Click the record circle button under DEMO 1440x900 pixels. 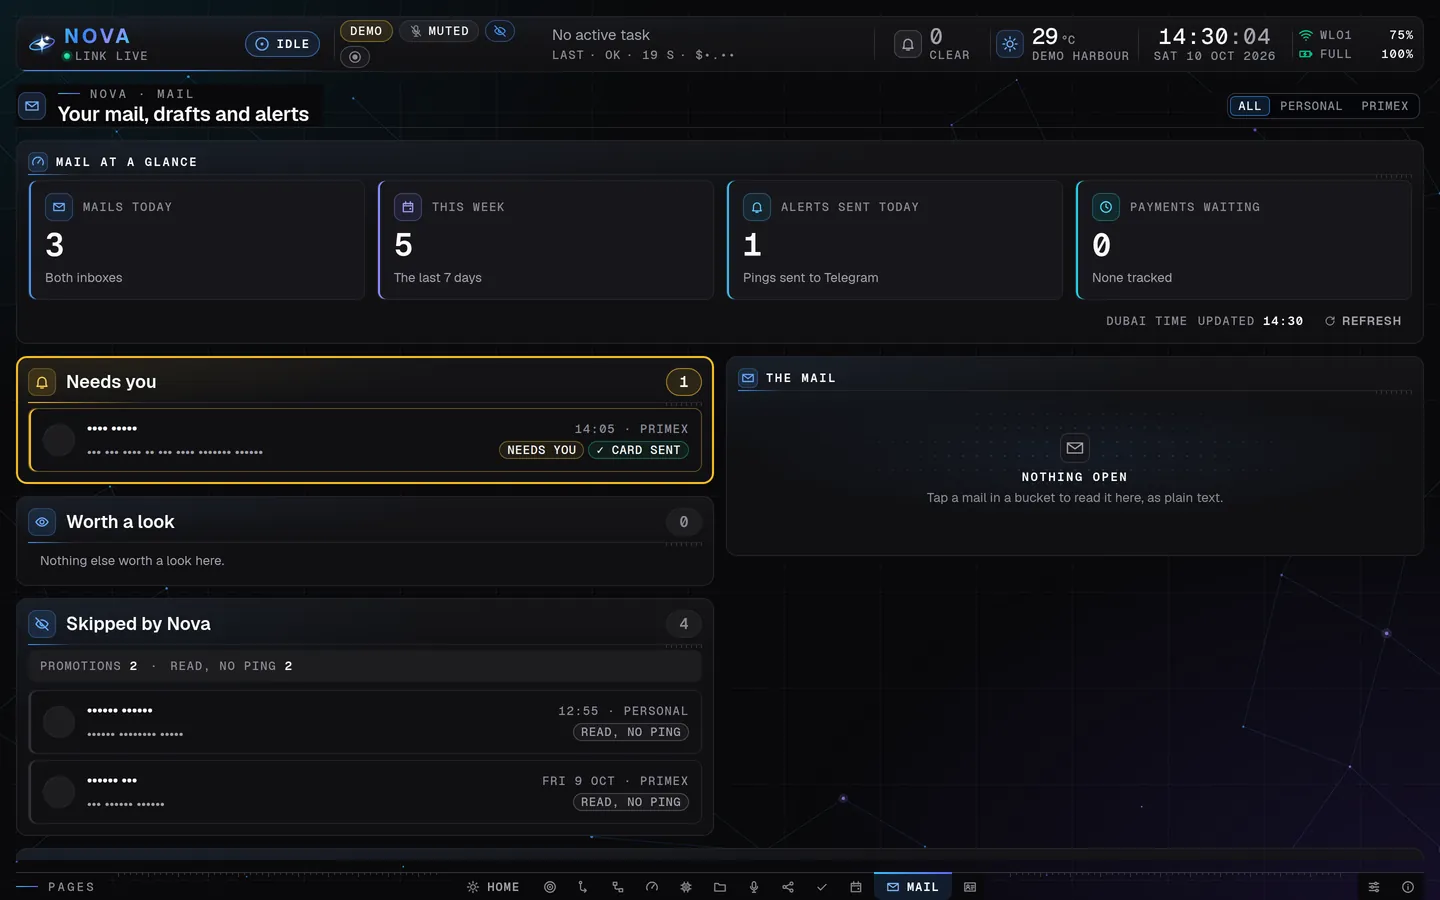355,57
